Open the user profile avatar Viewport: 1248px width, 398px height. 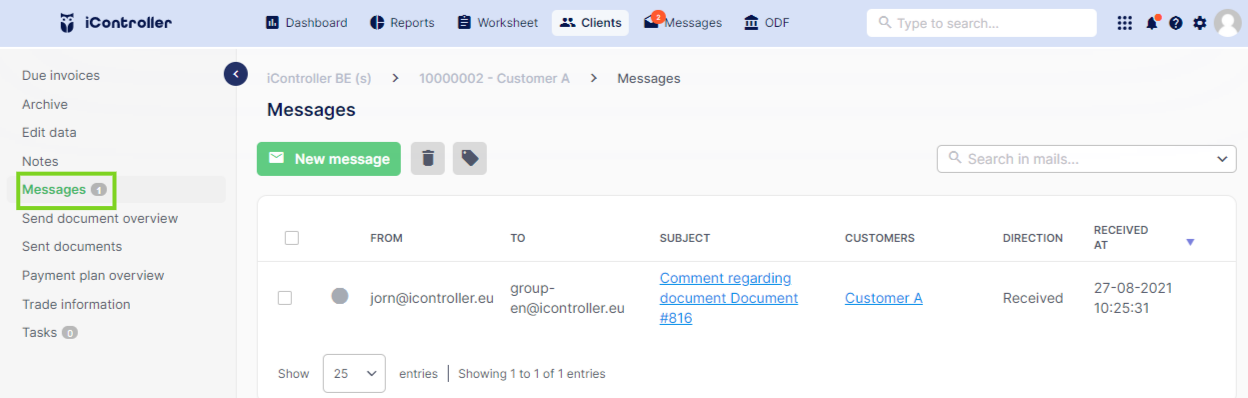click(1228, 22)
